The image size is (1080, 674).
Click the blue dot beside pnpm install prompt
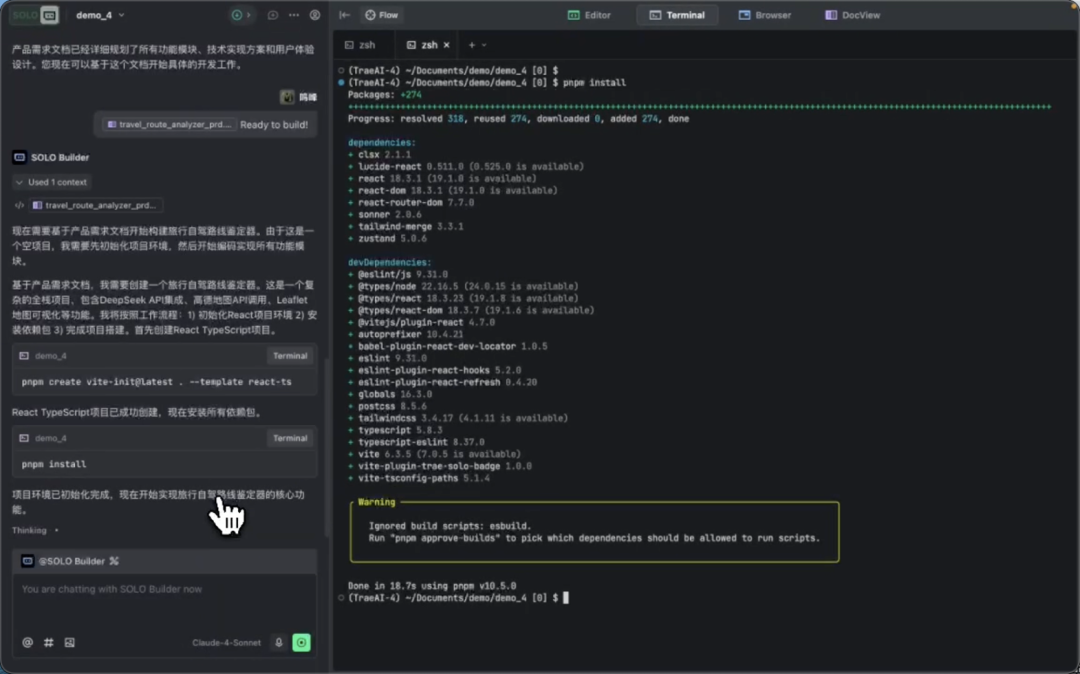[341, 83]
